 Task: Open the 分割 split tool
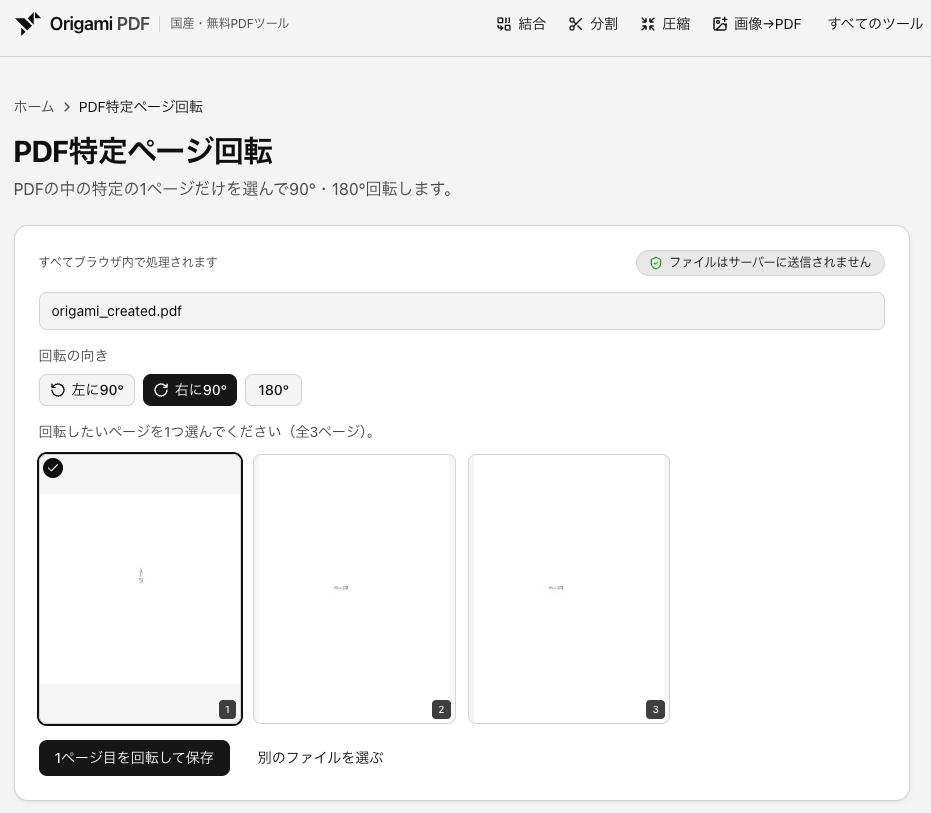point(593,24)
